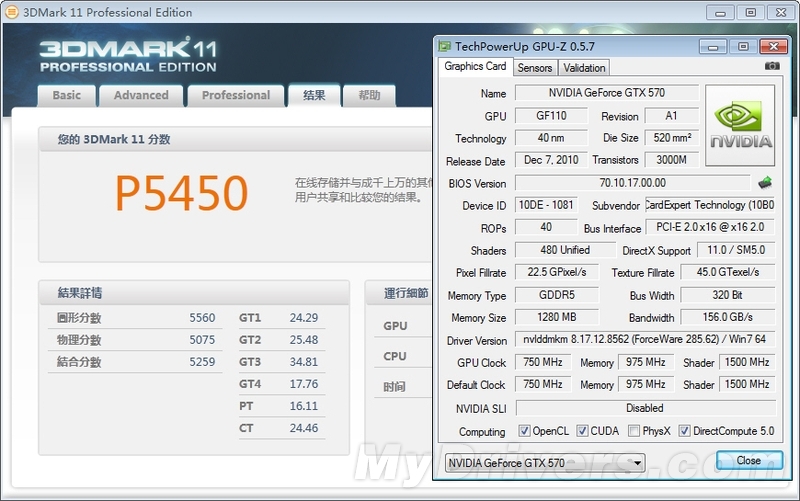This screenshot has width=800, height=501.
Task: Open the GeForce GTX 570 GPU dropdown
Action: coord(544,463)
